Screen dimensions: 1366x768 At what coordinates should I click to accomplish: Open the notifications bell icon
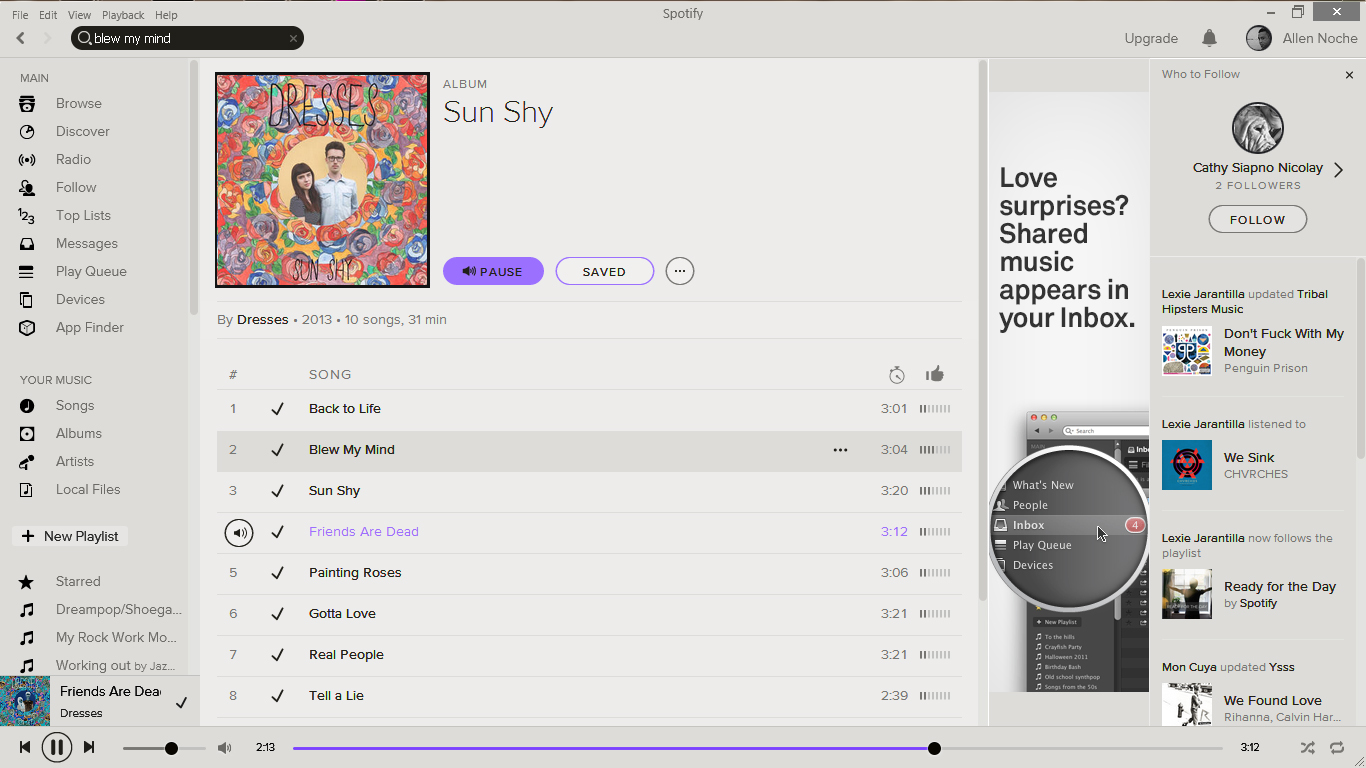click(x=1209, y=38)
